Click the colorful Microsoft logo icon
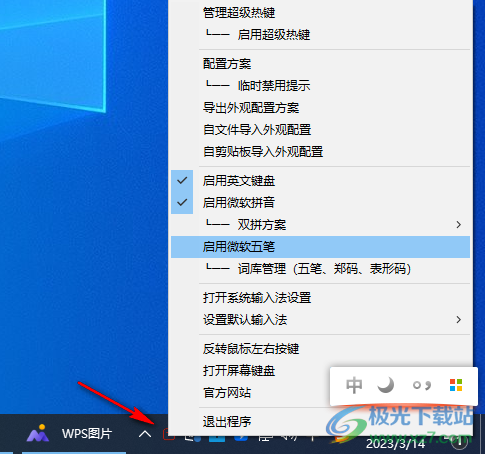Viewport: 485px width, 454px height. 456,385
